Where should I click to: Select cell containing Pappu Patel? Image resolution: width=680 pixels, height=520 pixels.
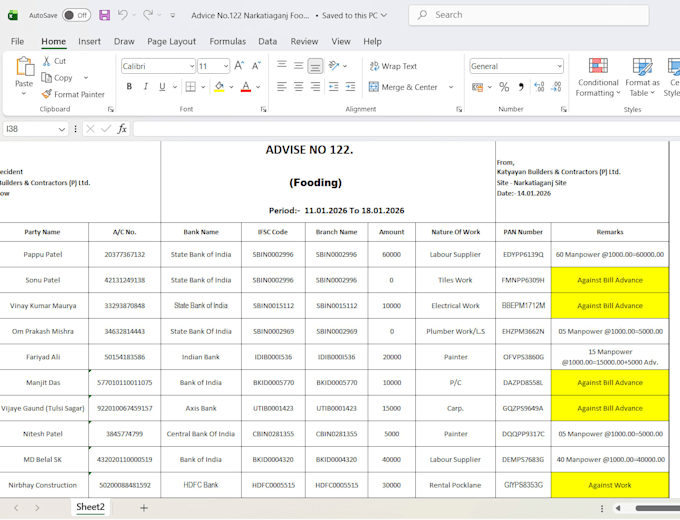(42, 255)
